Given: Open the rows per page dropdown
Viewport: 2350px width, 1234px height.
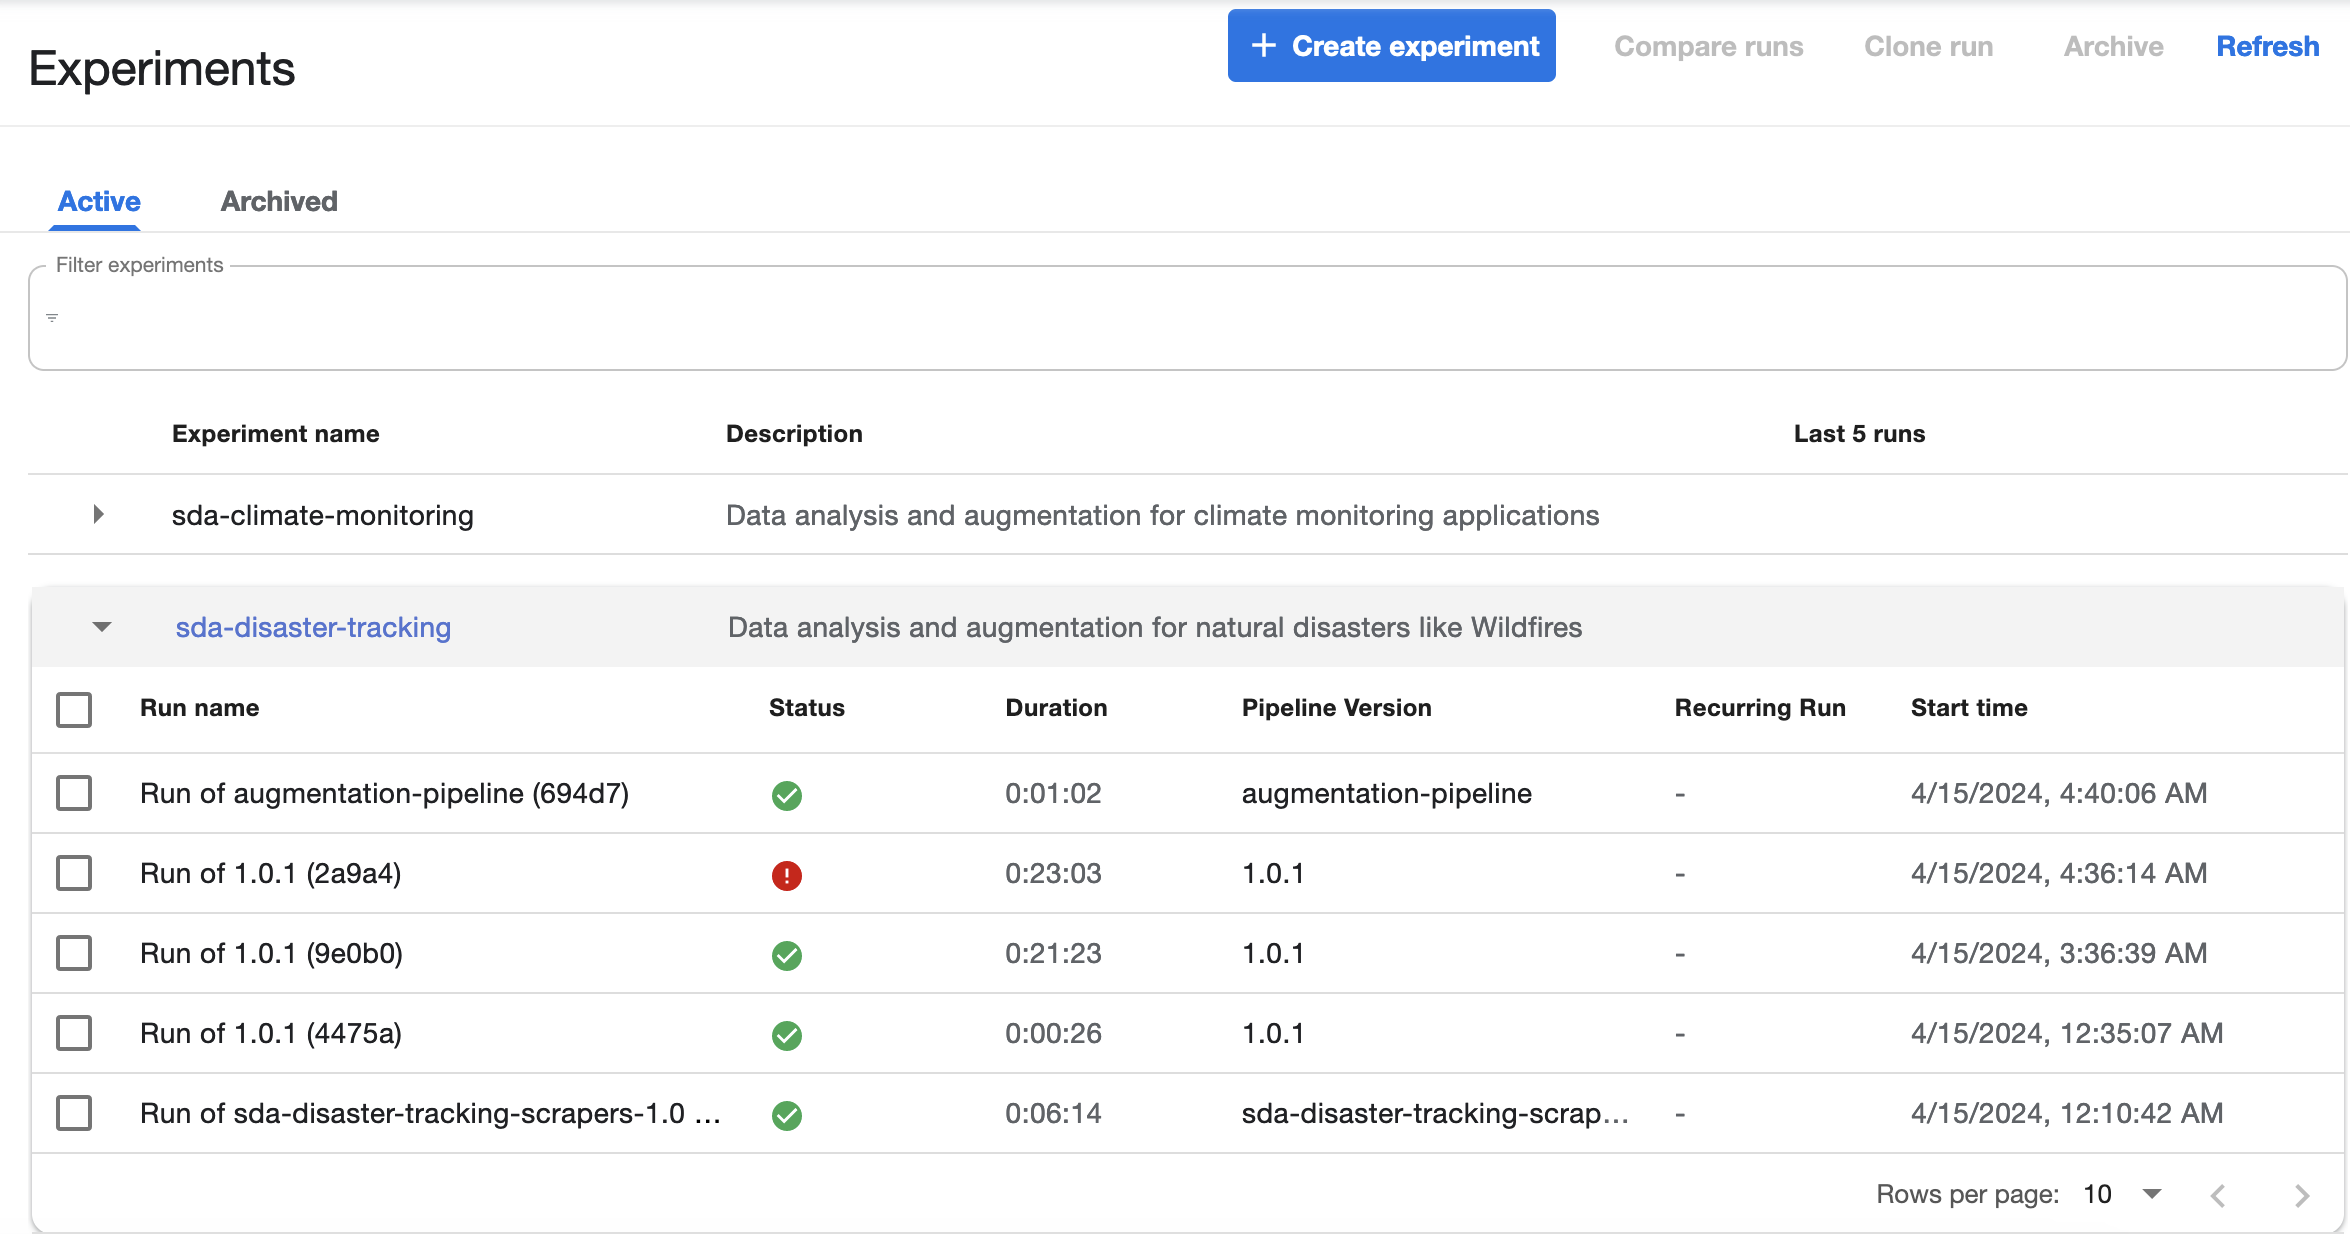Looking at the screenshot, I should 2122,1194.
